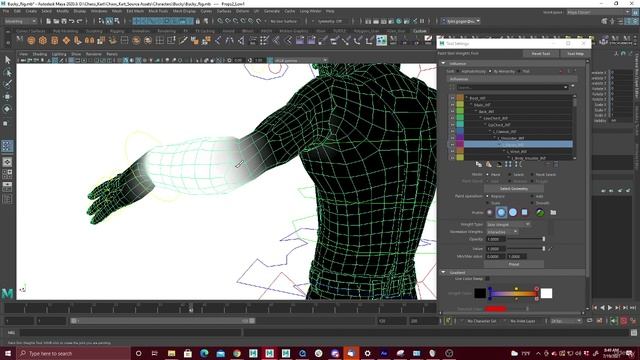Image resolution: width=640 pixels, height=360 pixels.
Task: Open the menu set dropdown on status line
Action: click(20, 21)
